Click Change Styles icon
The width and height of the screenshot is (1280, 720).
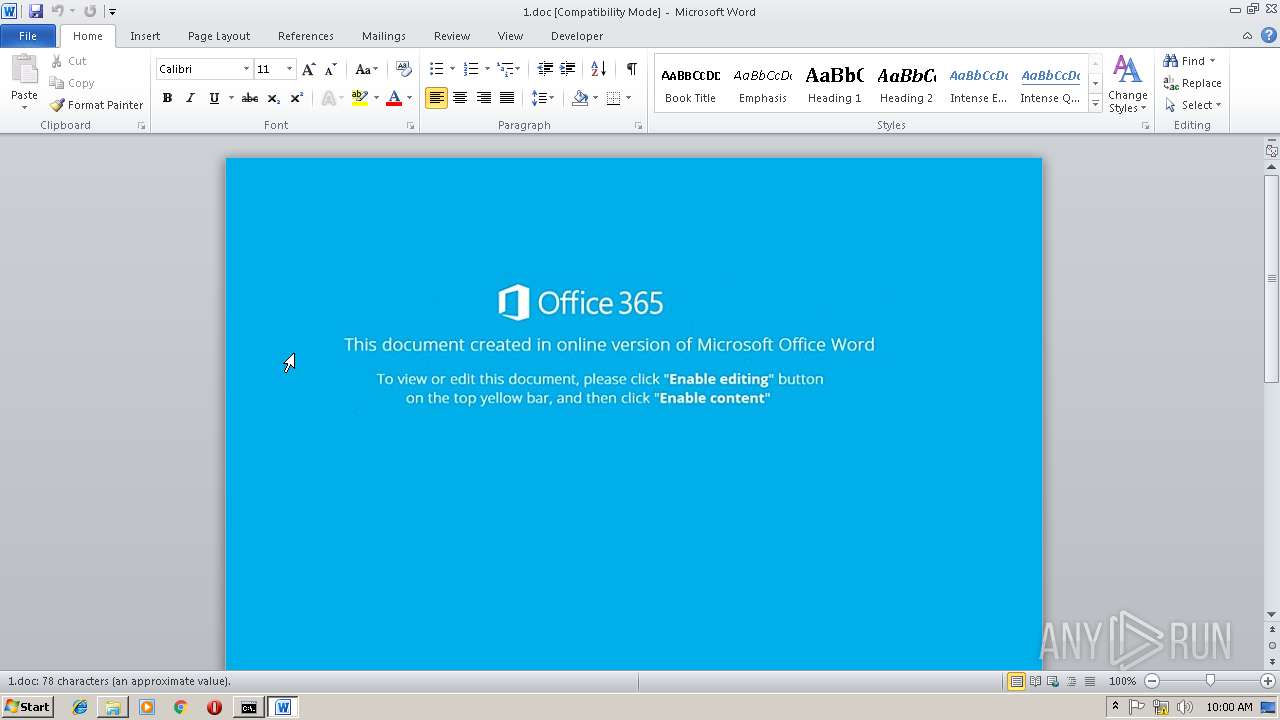click(1127, 84)
